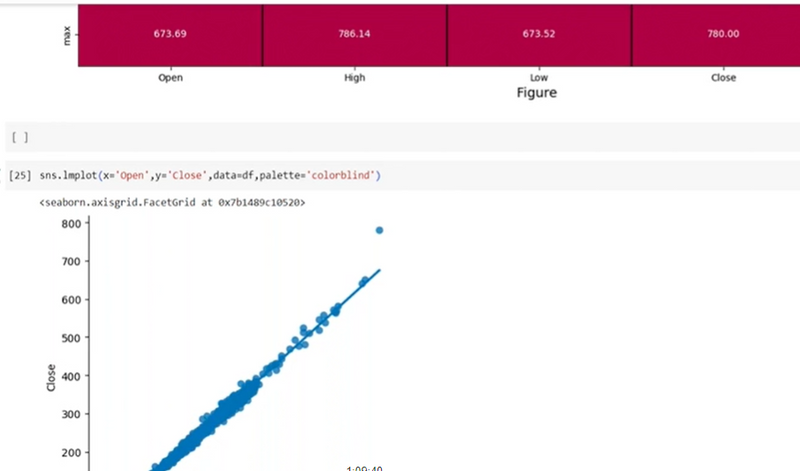Click the outlier point near 800 on scatter plot

pyautogui.click(x=379, y=230)
